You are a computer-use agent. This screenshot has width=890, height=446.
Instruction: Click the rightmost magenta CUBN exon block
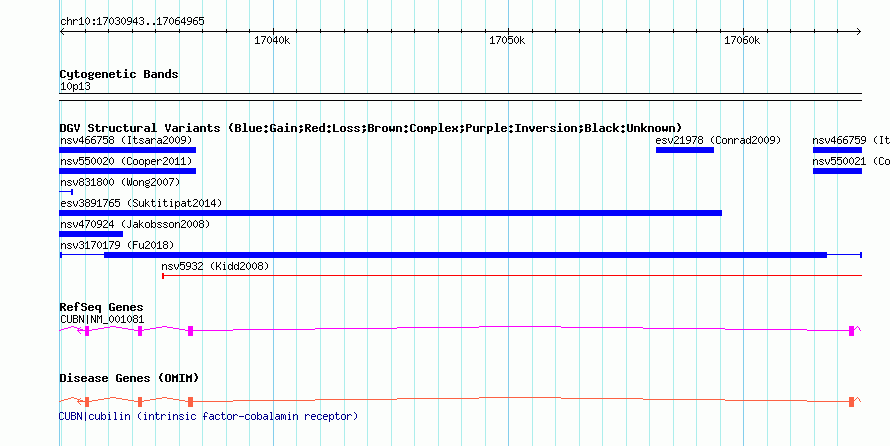(x=851, y=331)
